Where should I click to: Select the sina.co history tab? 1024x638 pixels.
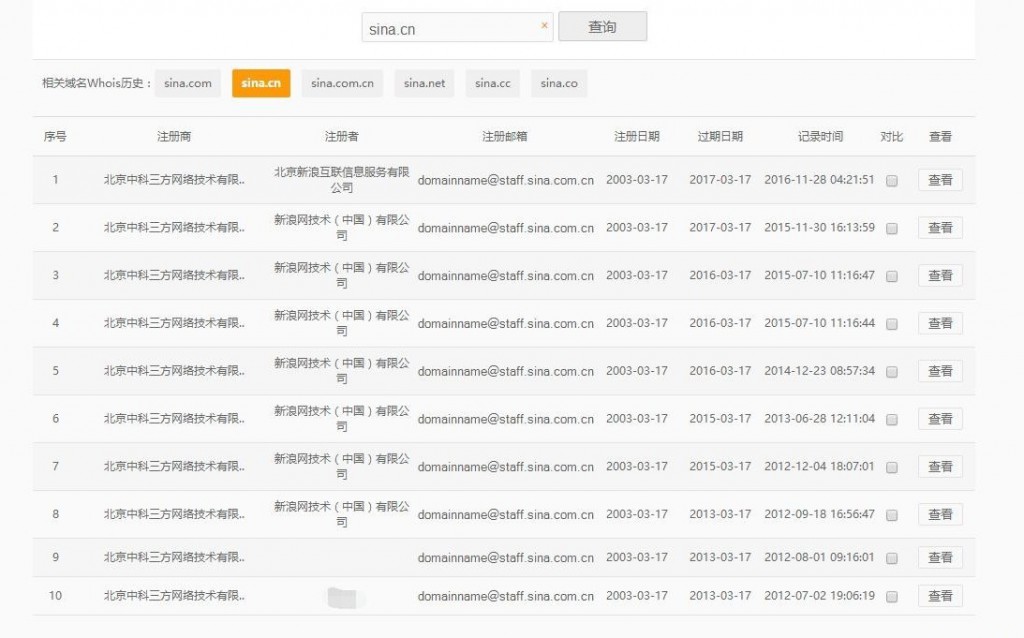pos(559,84)
